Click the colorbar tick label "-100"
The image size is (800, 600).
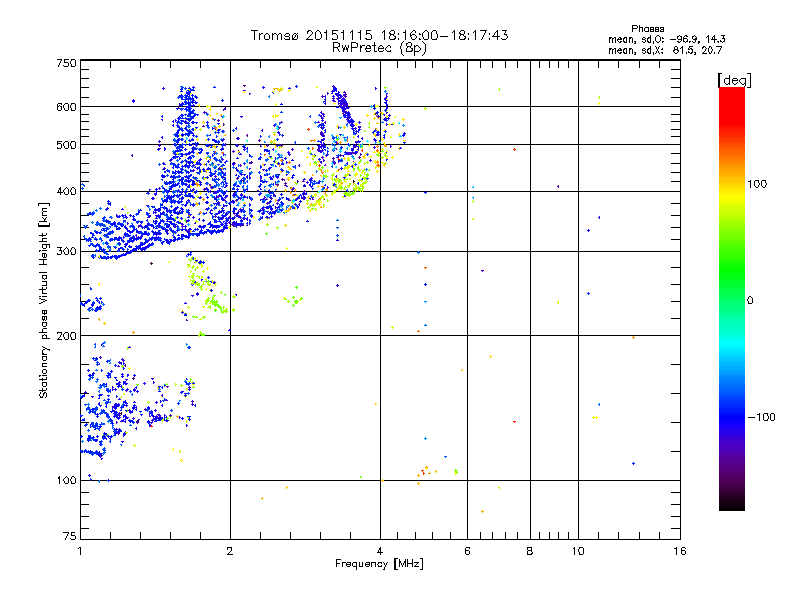[761, 417]
